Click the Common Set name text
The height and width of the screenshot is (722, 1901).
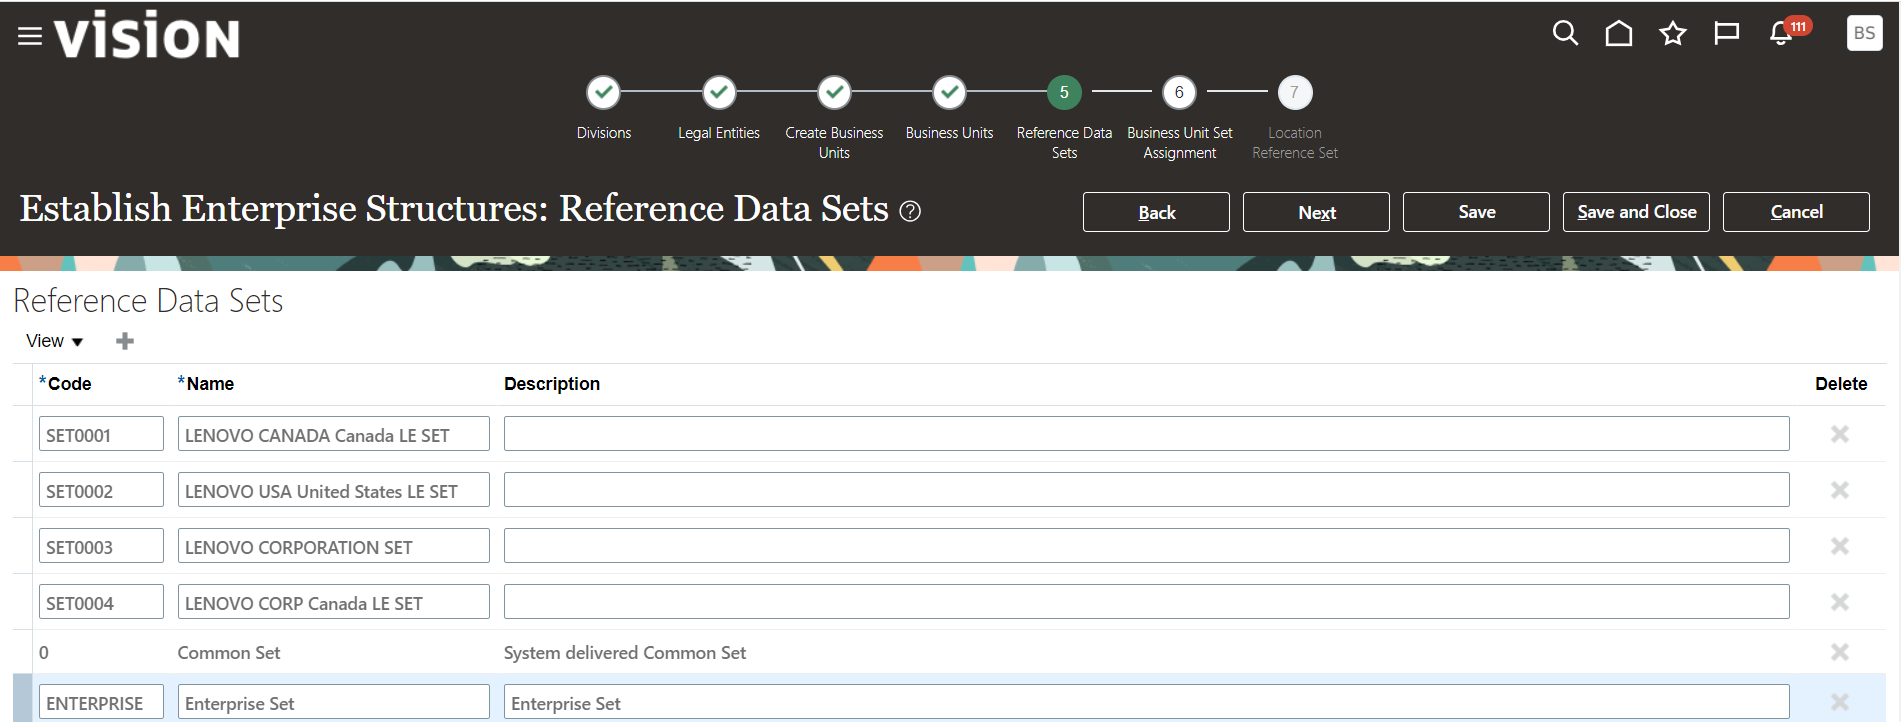(229, 653)
